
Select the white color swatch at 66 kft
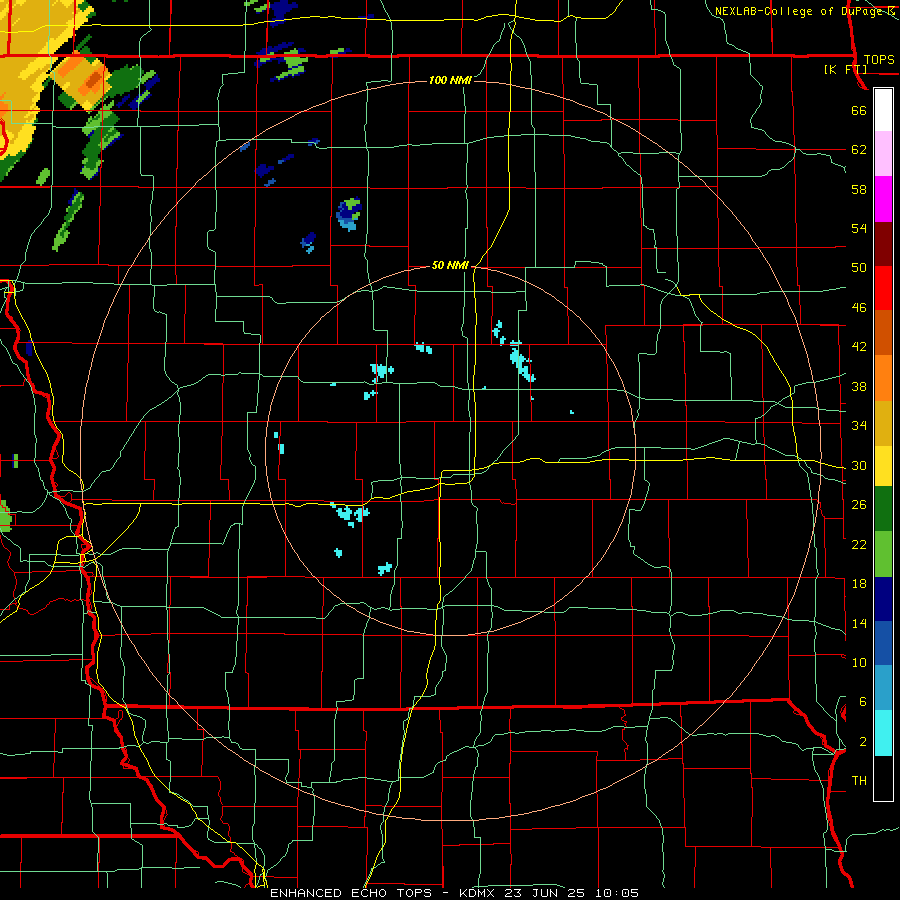pyautogui.click(x=883, y=110)
